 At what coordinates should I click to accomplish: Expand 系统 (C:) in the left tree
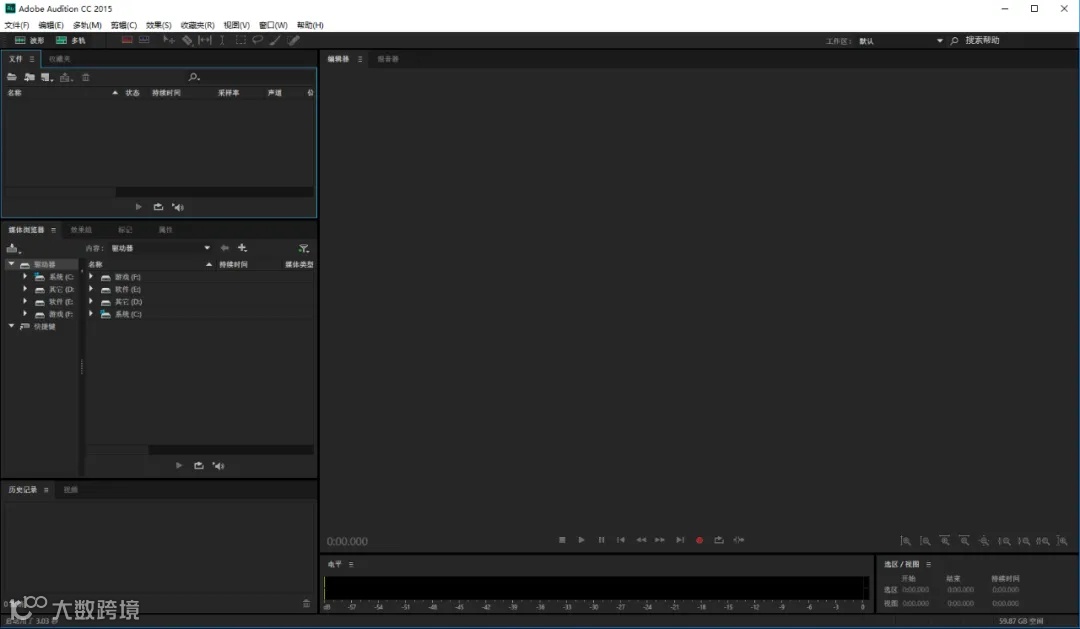(25, 276)
